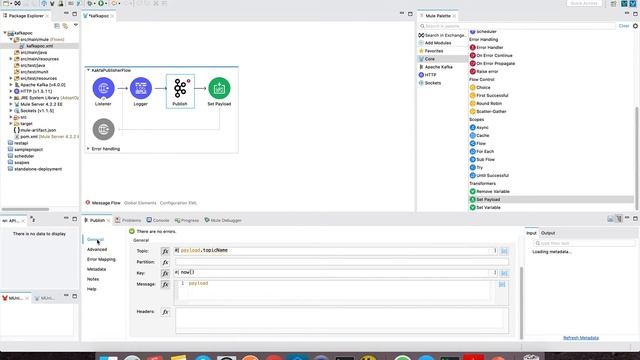This screenshot has width=640, height=360.
Task: Click Add Modules in palette
Action: click(x=435, y=43)
